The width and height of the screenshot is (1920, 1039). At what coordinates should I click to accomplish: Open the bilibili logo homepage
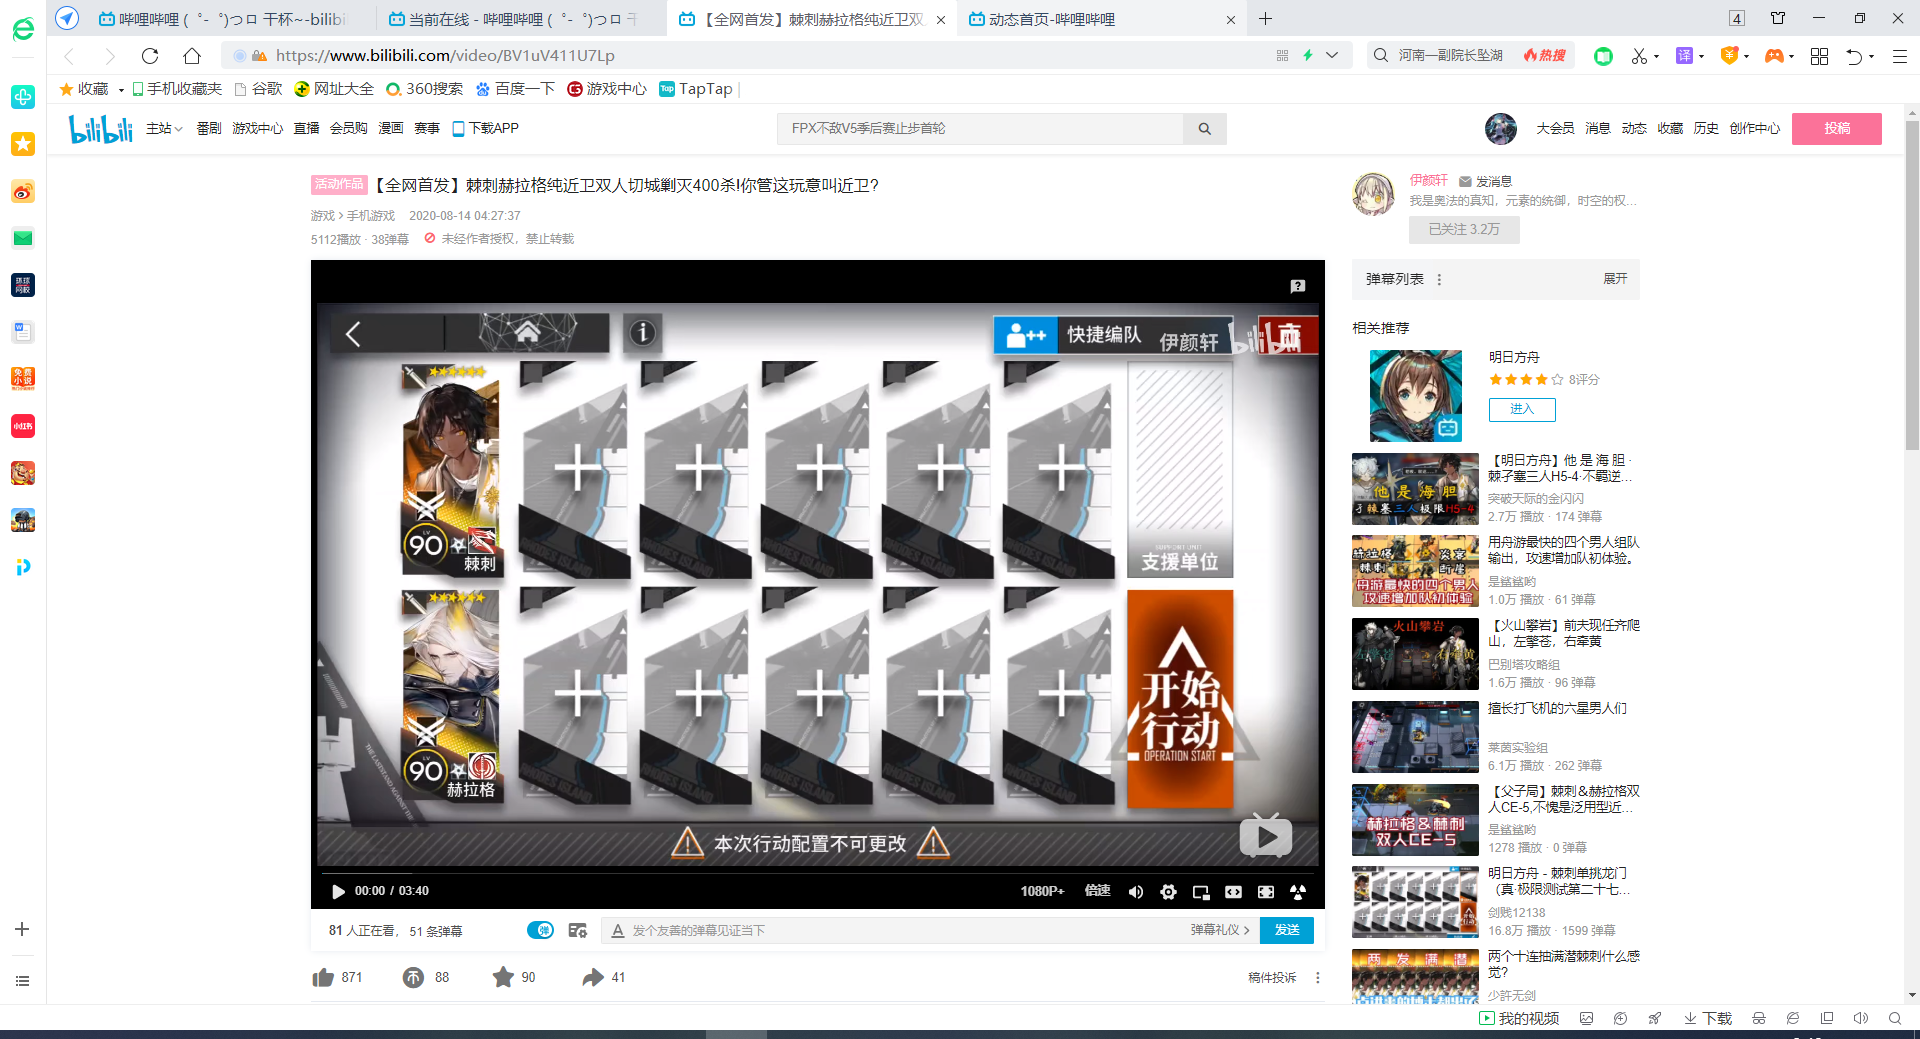tap(100, 129)
